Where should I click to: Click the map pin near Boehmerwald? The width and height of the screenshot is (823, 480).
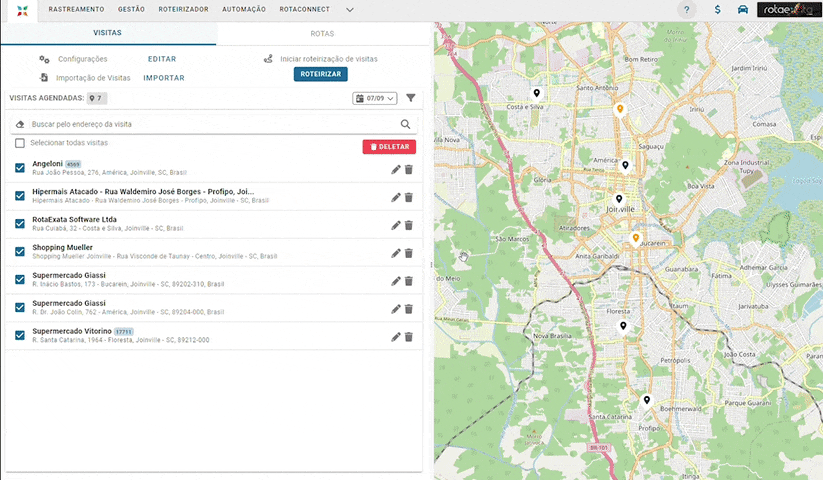tap(647, 401)
